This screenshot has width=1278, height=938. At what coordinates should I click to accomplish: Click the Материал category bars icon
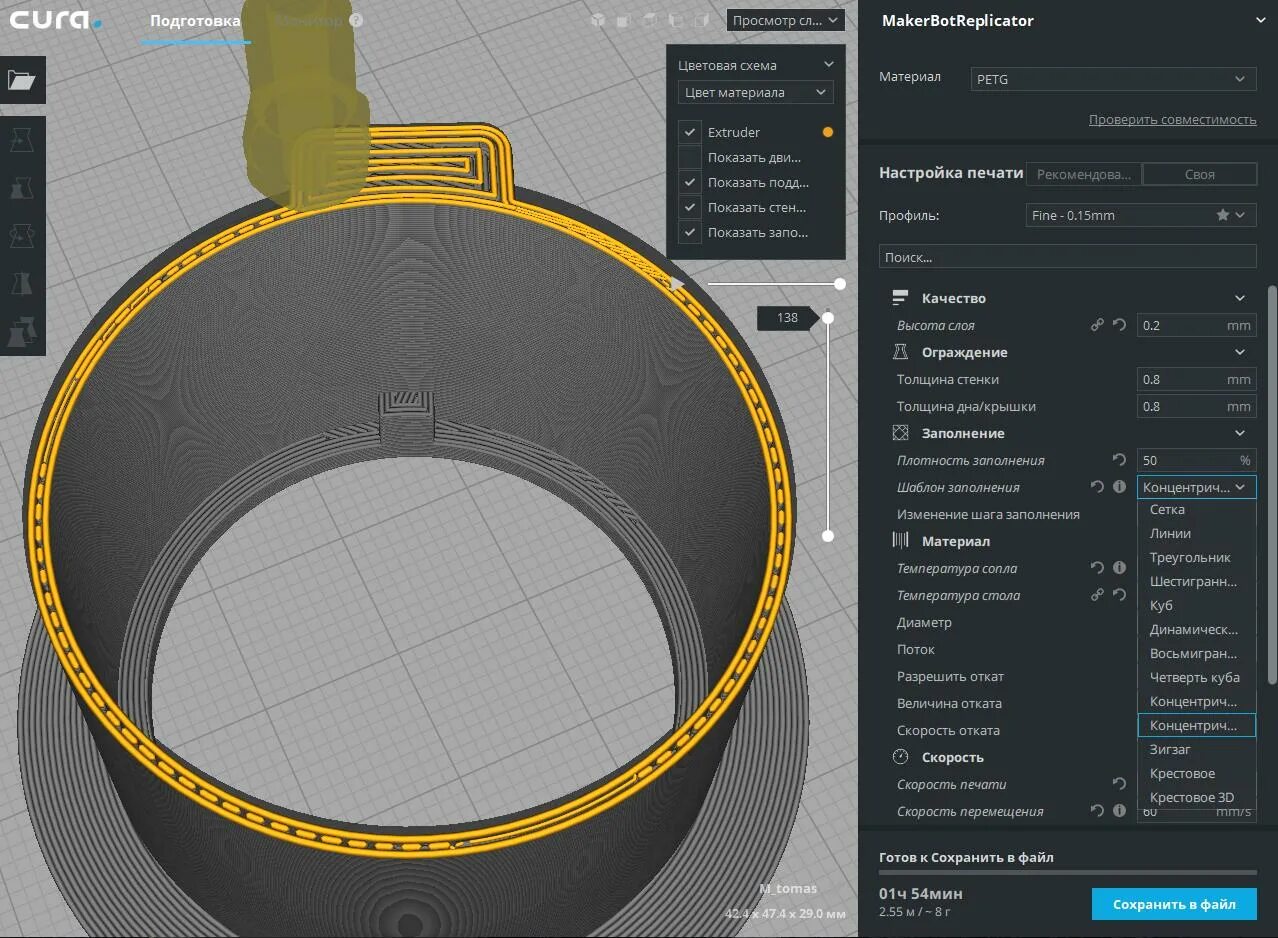900,541
